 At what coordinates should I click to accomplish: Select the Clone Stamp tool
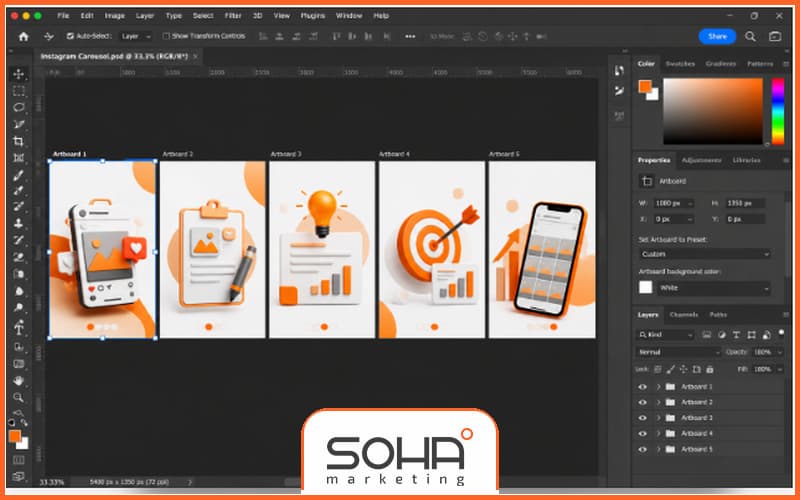[19, 223]
